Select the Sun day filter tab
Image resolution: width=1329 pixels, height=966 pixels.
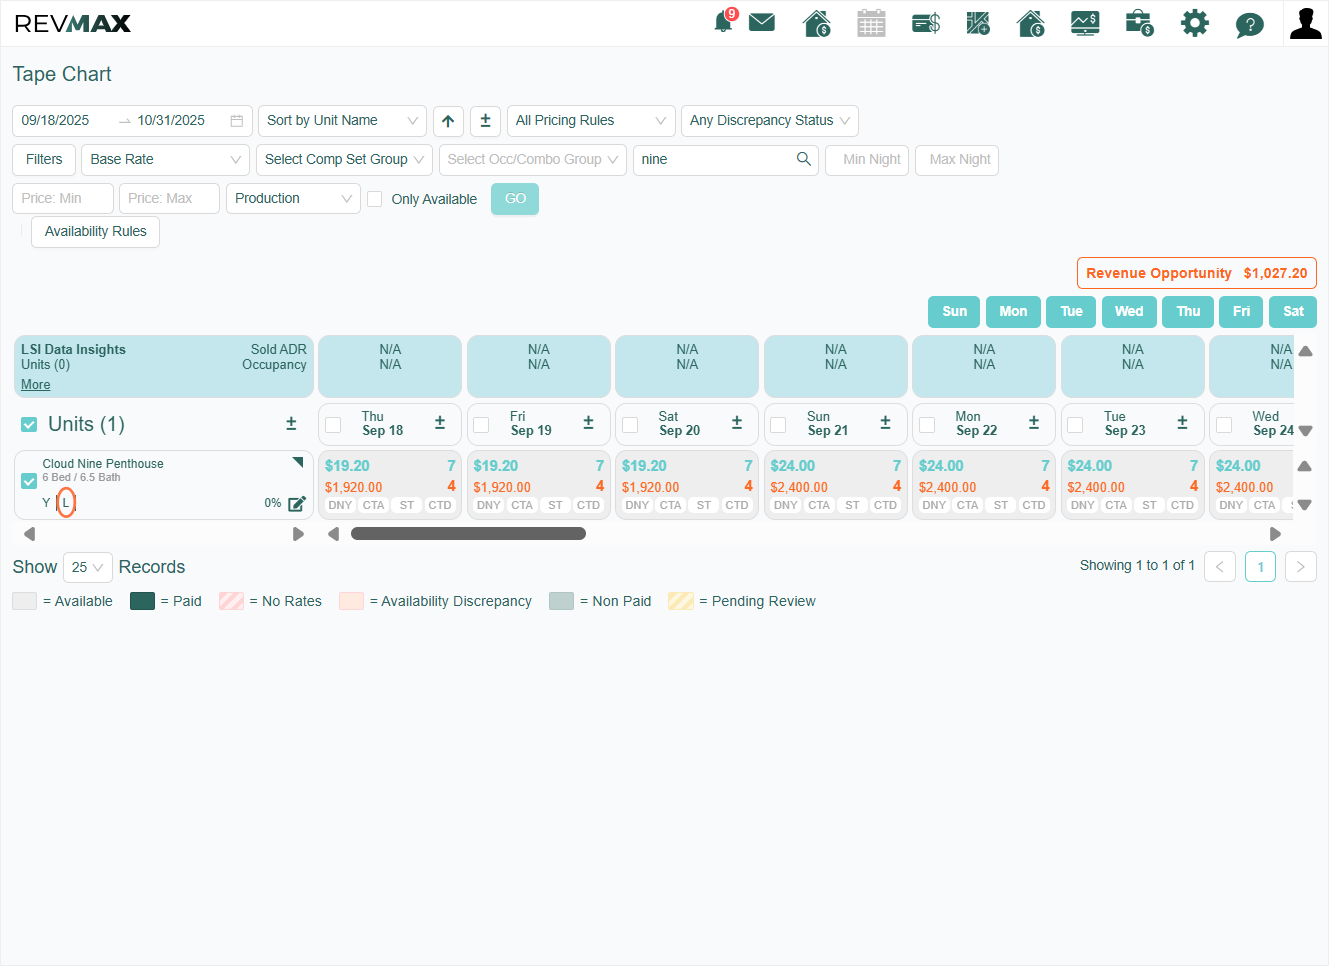[955, 312]
